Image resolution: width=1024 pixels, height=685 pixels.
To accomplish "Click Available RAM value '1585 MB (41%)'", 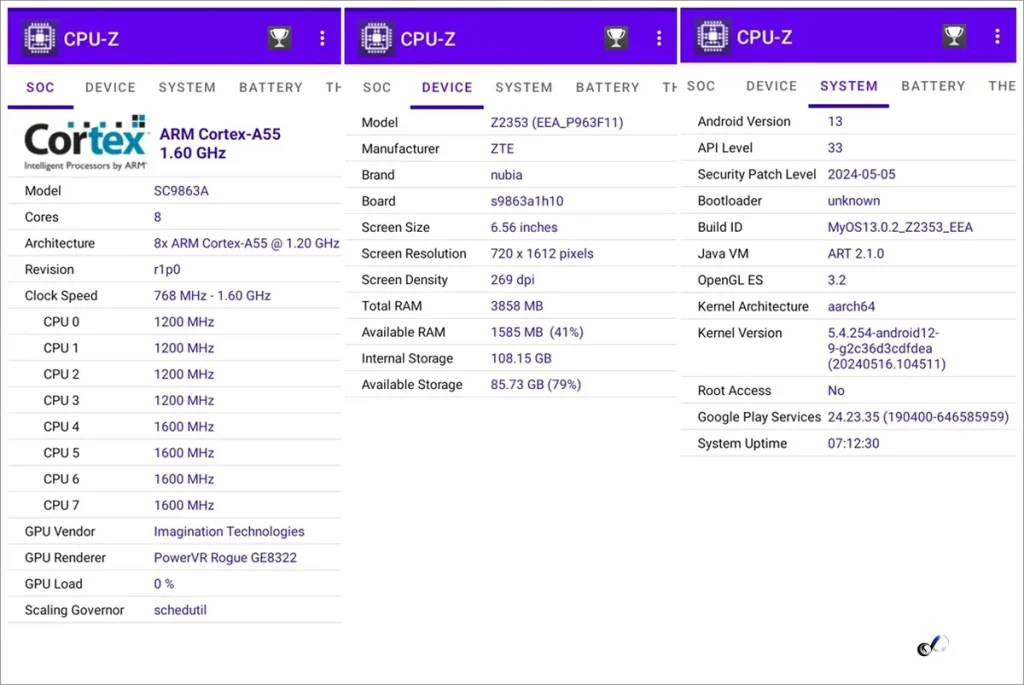I will pyautogui.click(x=537, y=332).
